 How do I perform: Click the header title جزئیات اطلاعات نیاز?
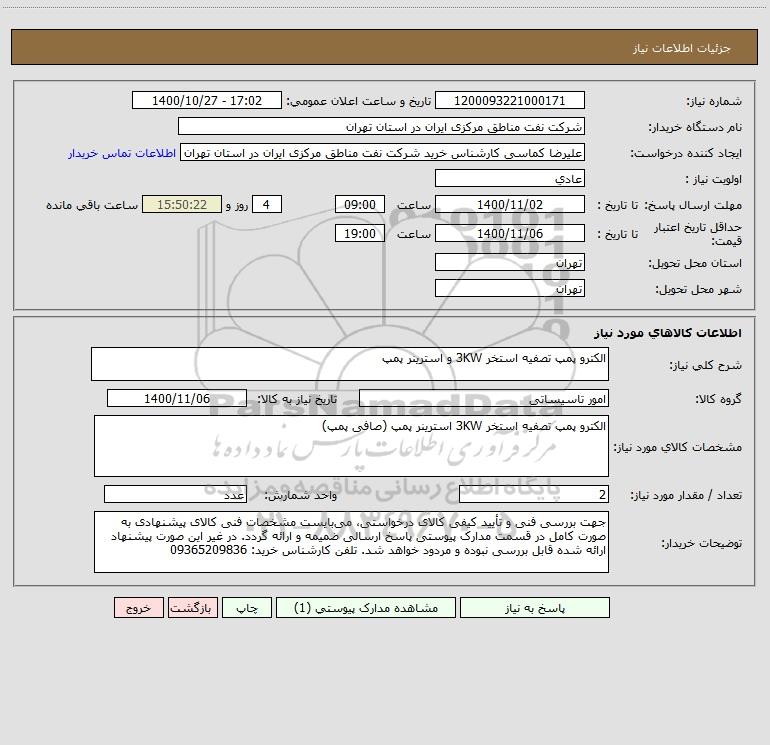click(681, 48)
